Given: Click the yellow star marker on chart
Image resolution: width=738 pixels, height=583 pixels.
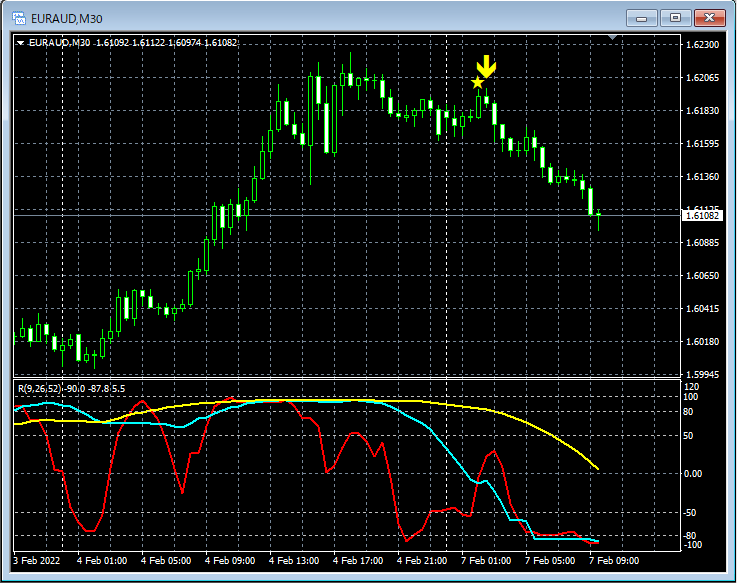Looking at the screenshot, I should pos(477,83).
